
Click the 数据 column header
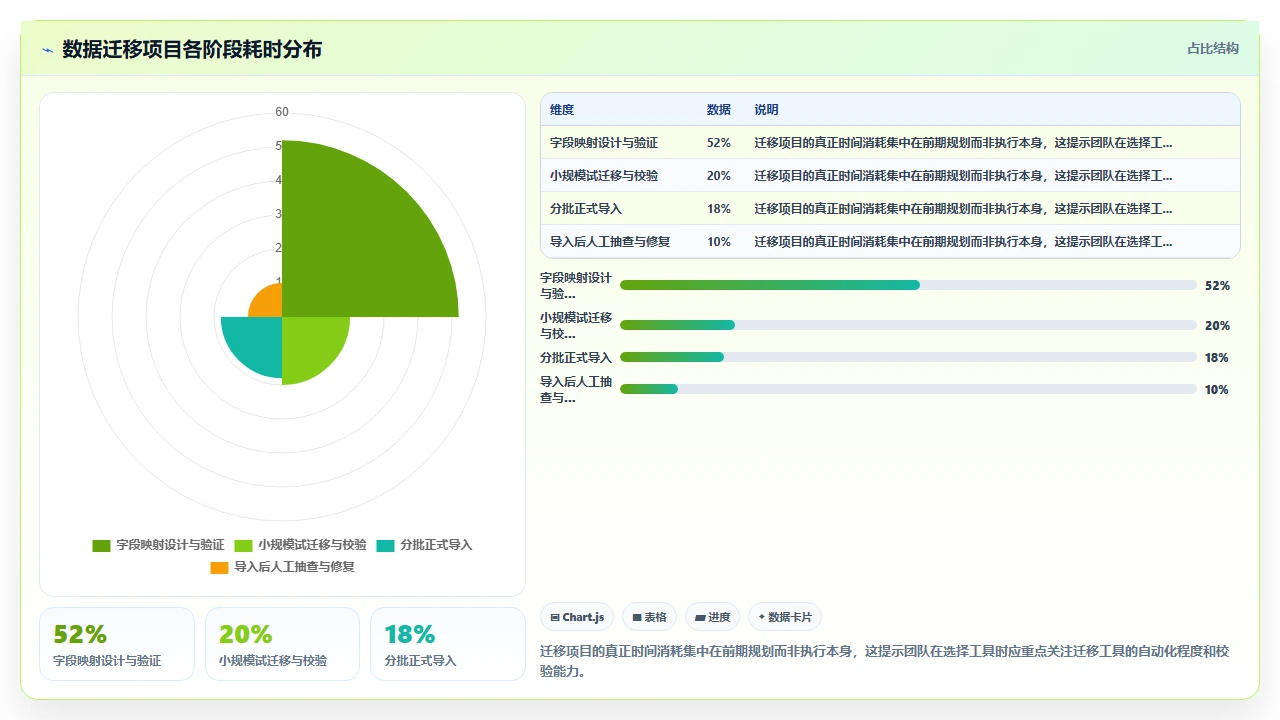pos(719,110)
